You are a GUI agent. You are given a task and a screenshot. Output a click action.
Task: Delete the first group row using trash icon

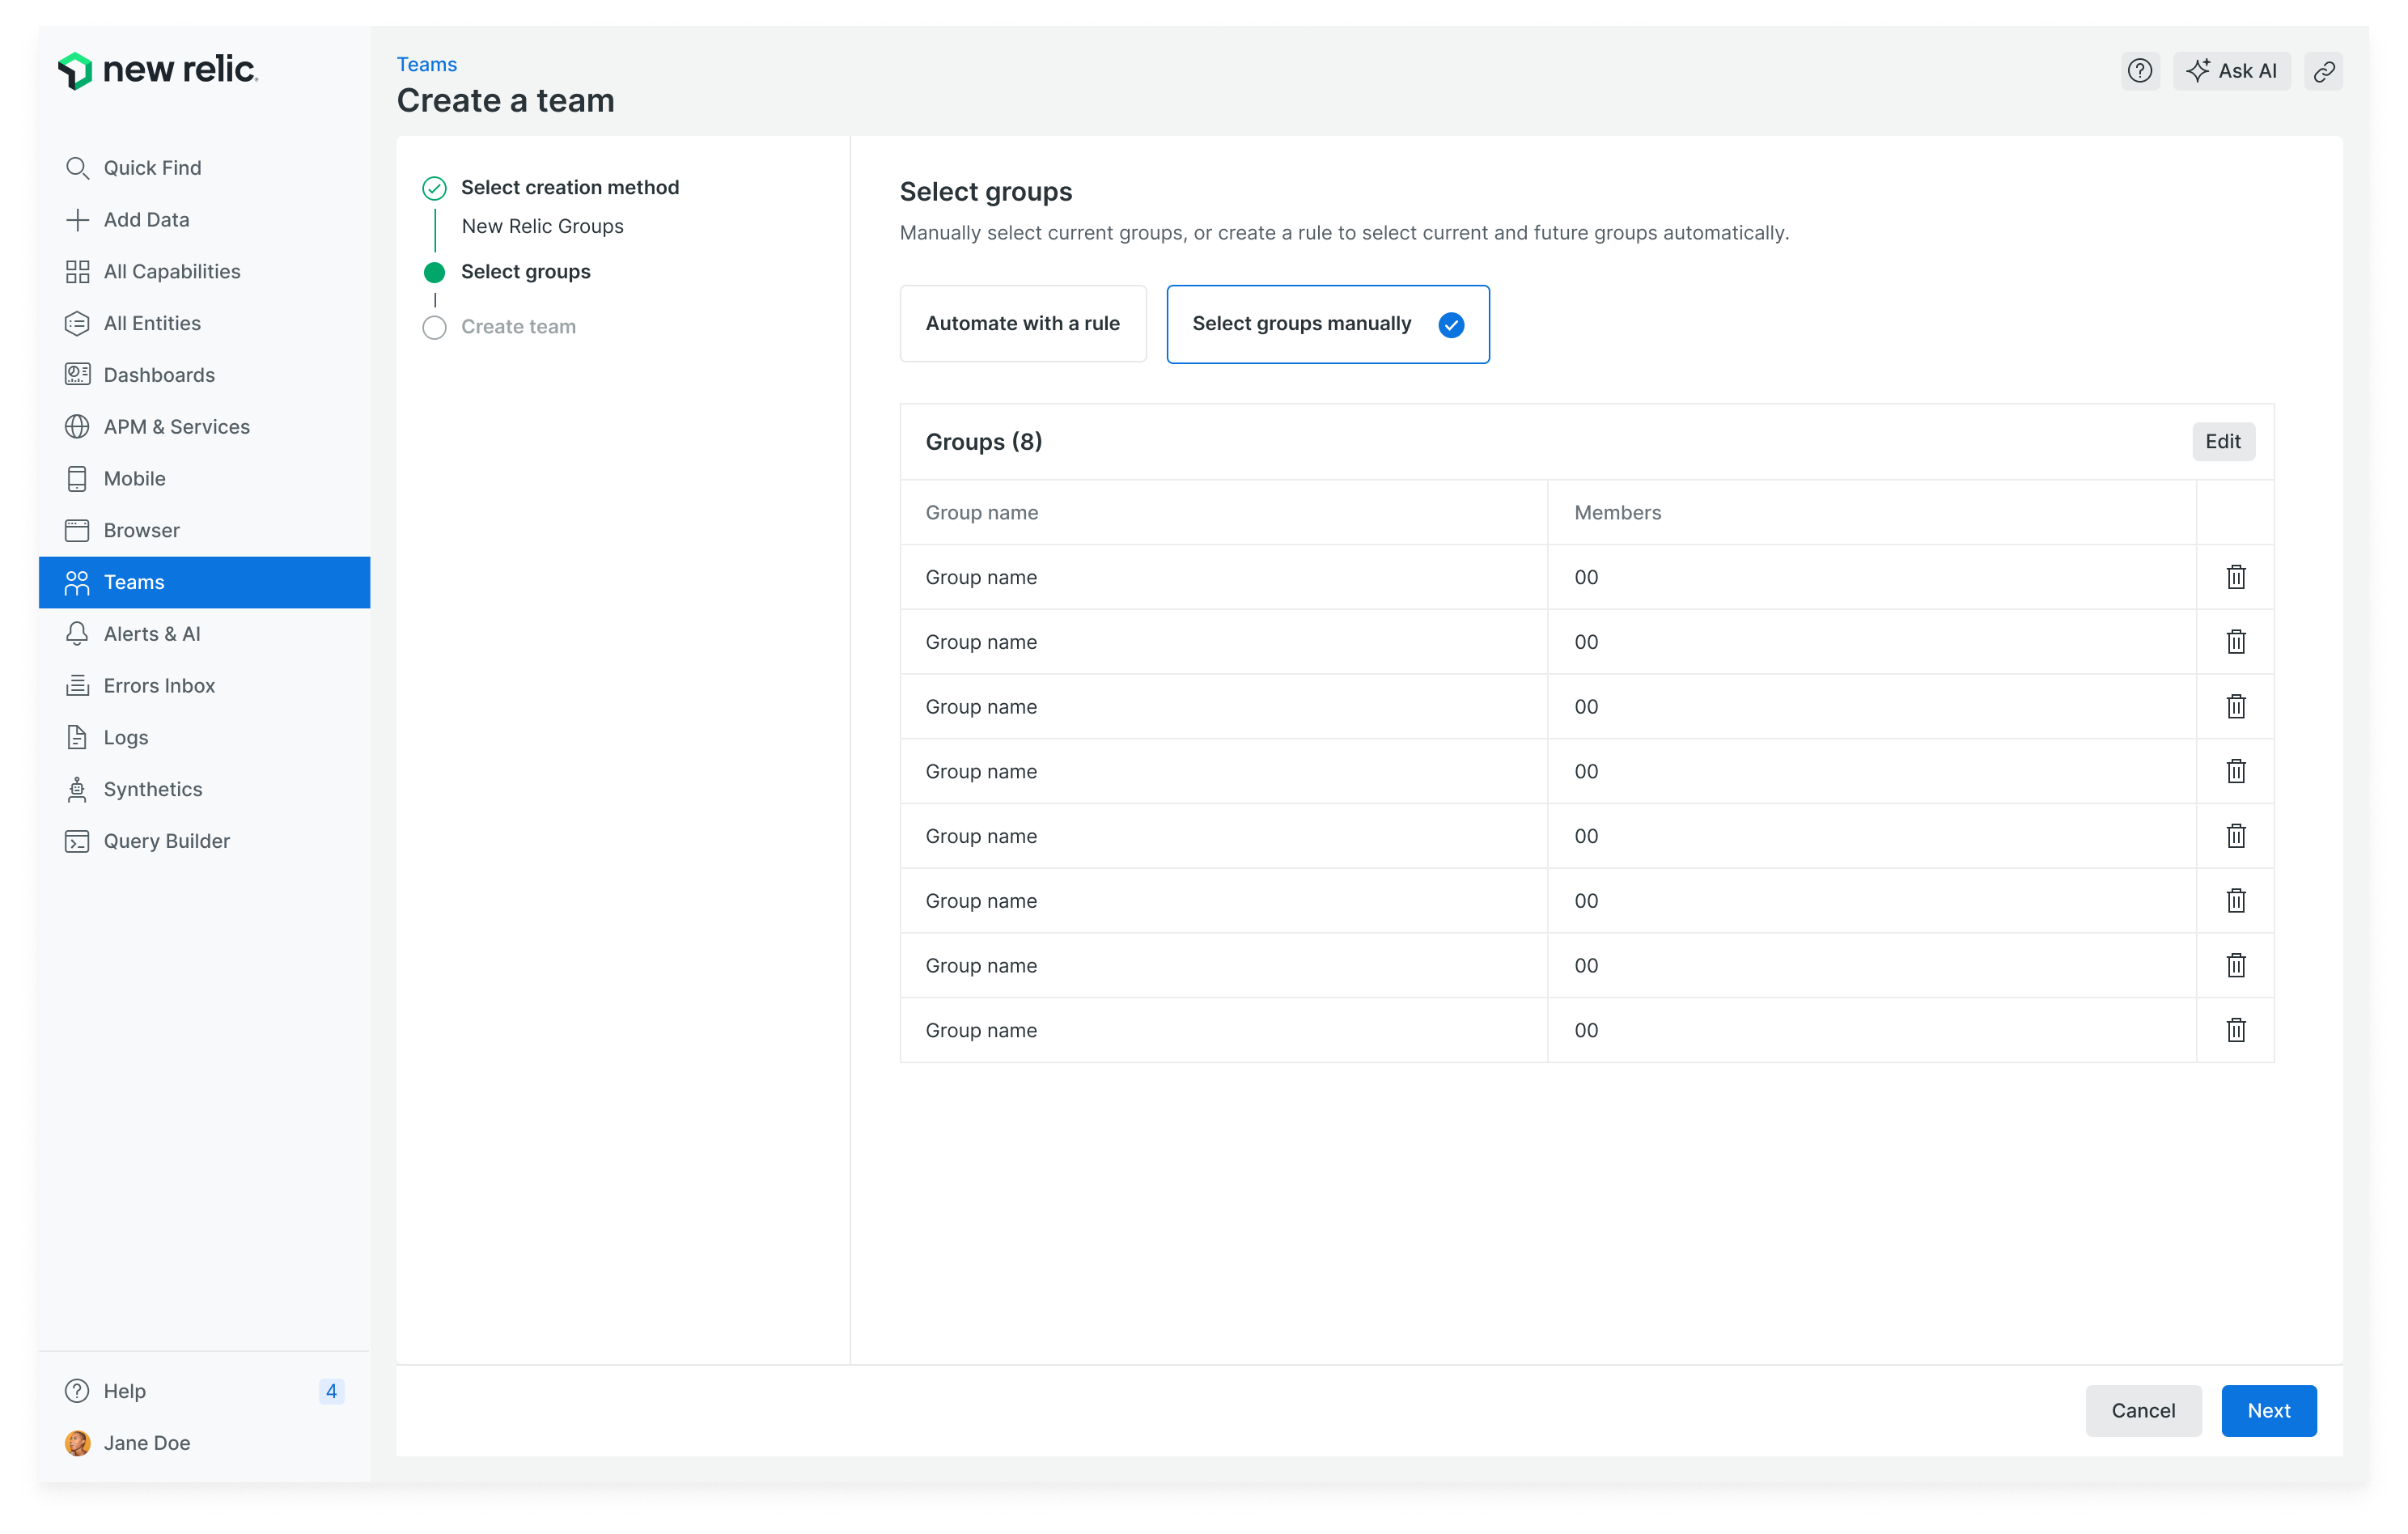pyautogui.click(x=2235, y=577)
